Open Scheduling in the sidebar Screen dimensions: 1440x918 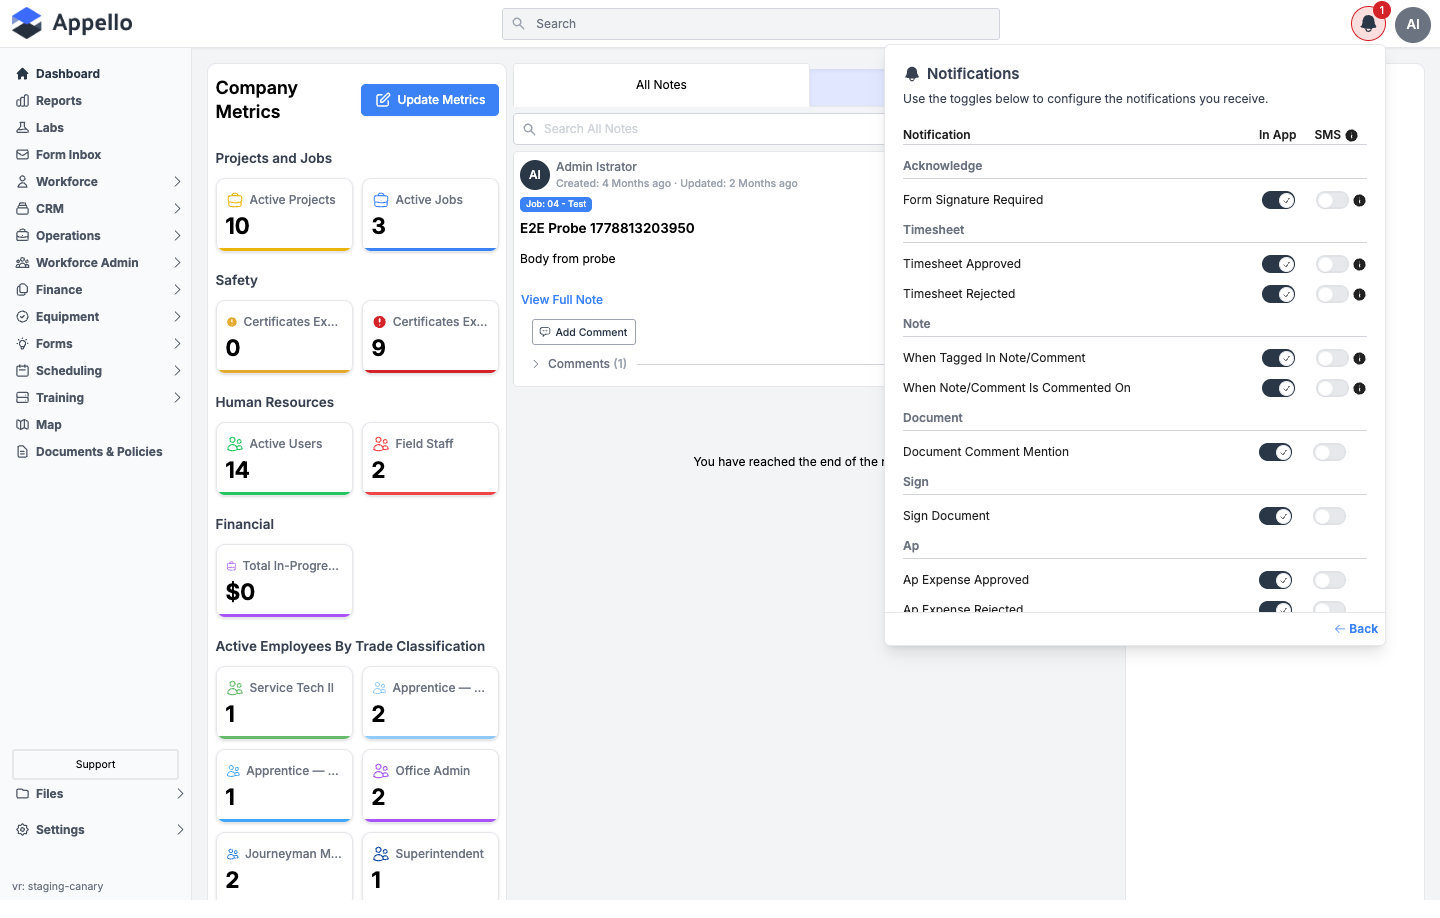pyautogui.click(x=99, y=371)
